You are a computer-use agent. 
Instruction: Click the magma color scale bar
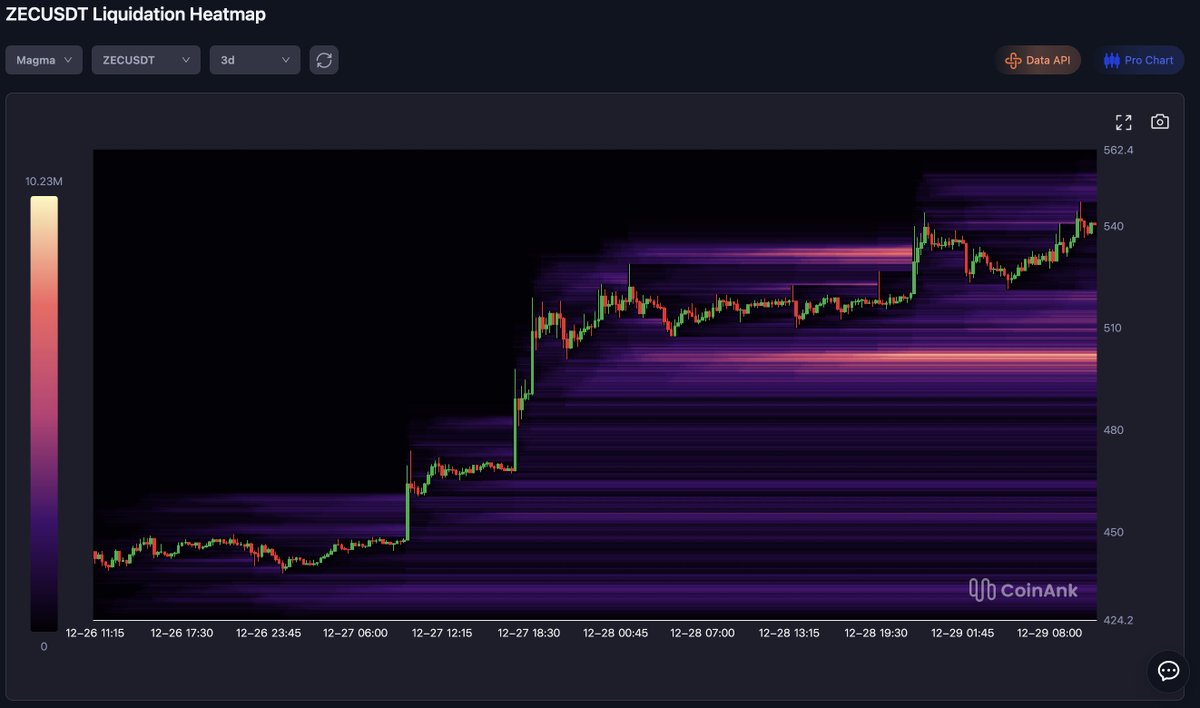tap(44, 413)
